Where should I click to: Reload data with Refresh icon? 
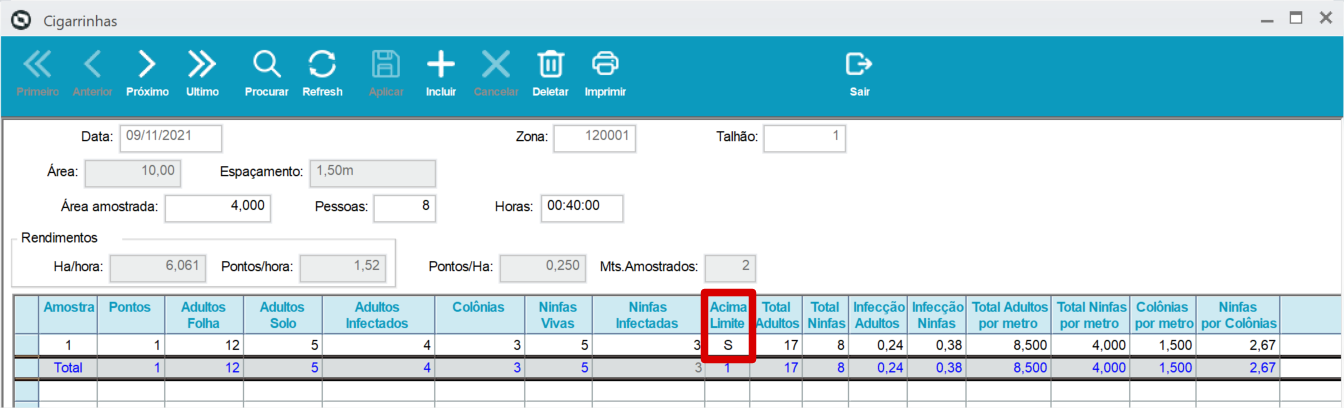tap(322, 73)
